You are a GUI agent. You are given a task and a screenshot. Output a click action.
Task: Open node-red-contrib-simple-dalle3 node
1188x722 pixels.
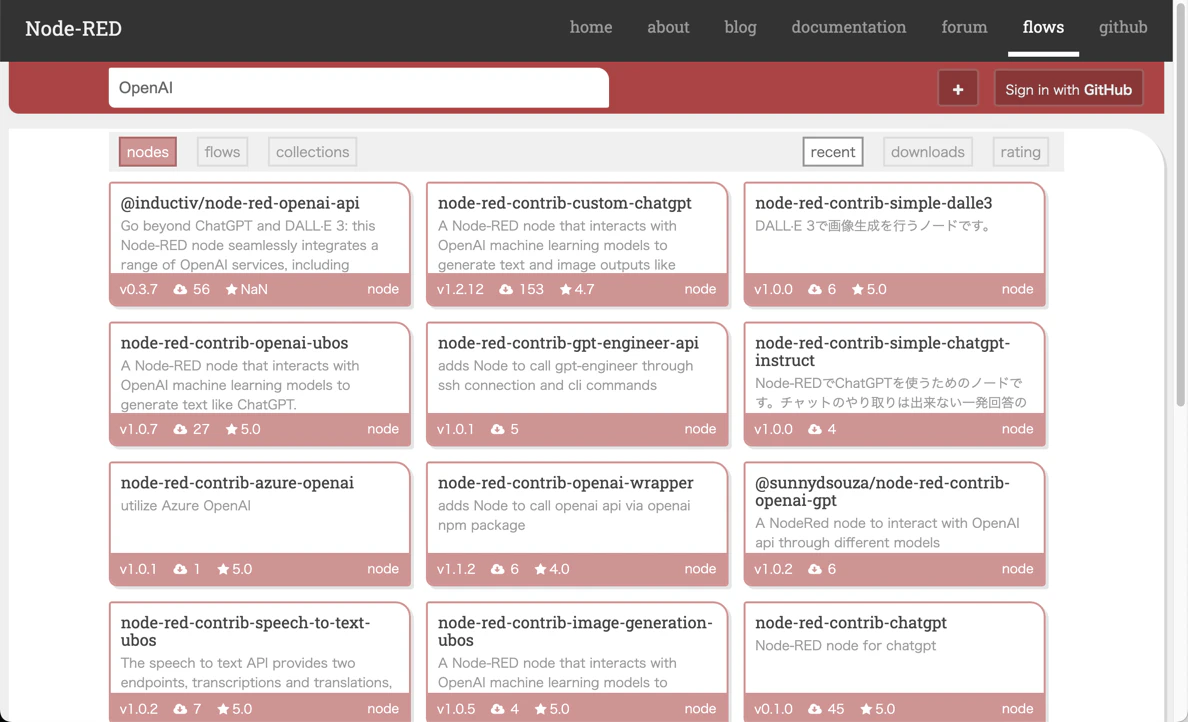[x=874, y=203]
